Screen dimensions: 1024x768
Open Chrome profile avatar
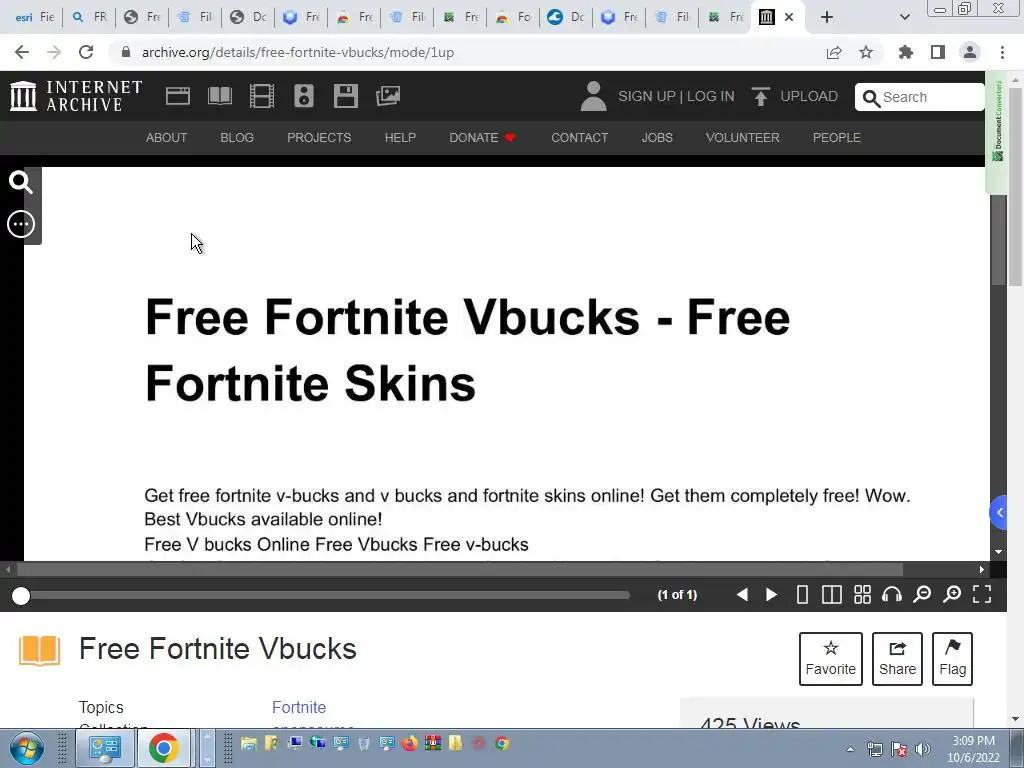[970, 52]
